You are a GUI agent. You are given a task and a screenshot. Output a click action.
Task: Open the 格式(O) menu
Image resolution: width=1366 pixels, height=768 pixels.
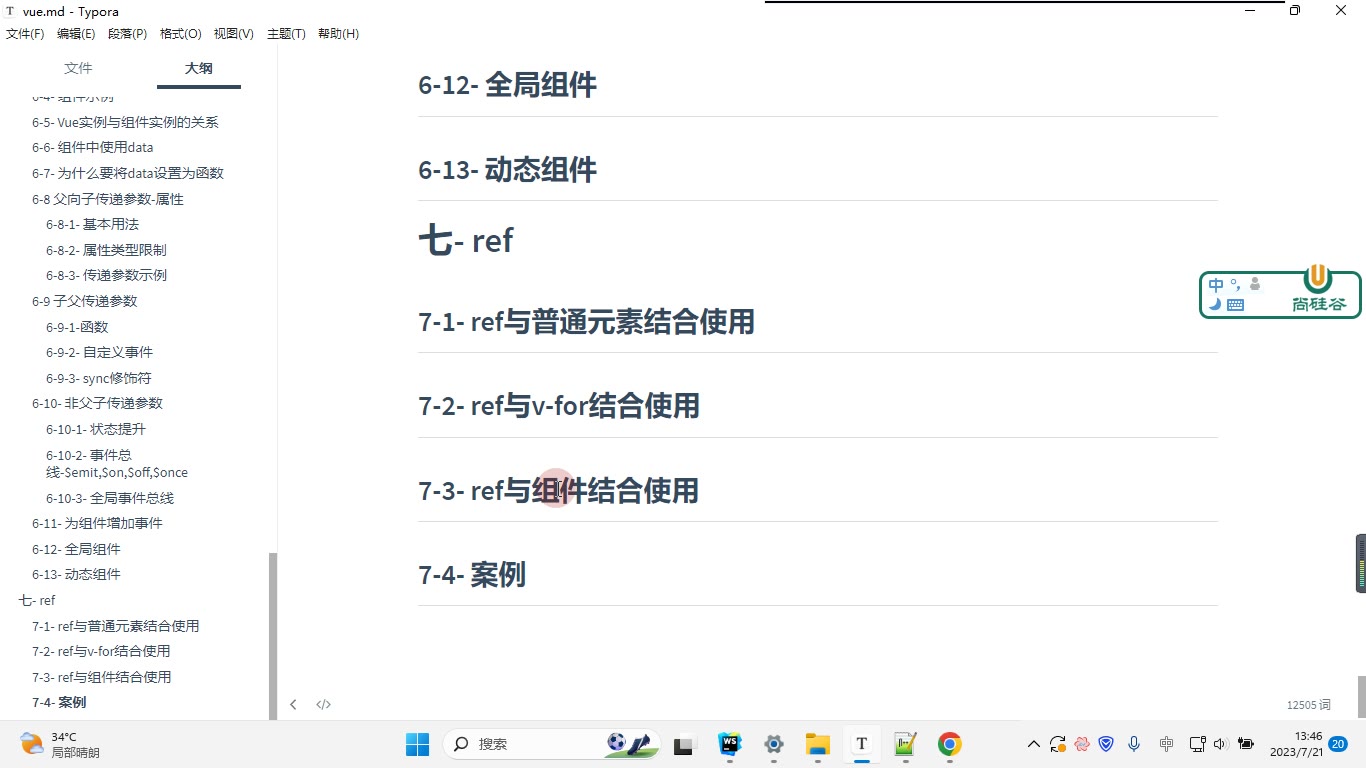pyautogui.click(x=181, y=34)
